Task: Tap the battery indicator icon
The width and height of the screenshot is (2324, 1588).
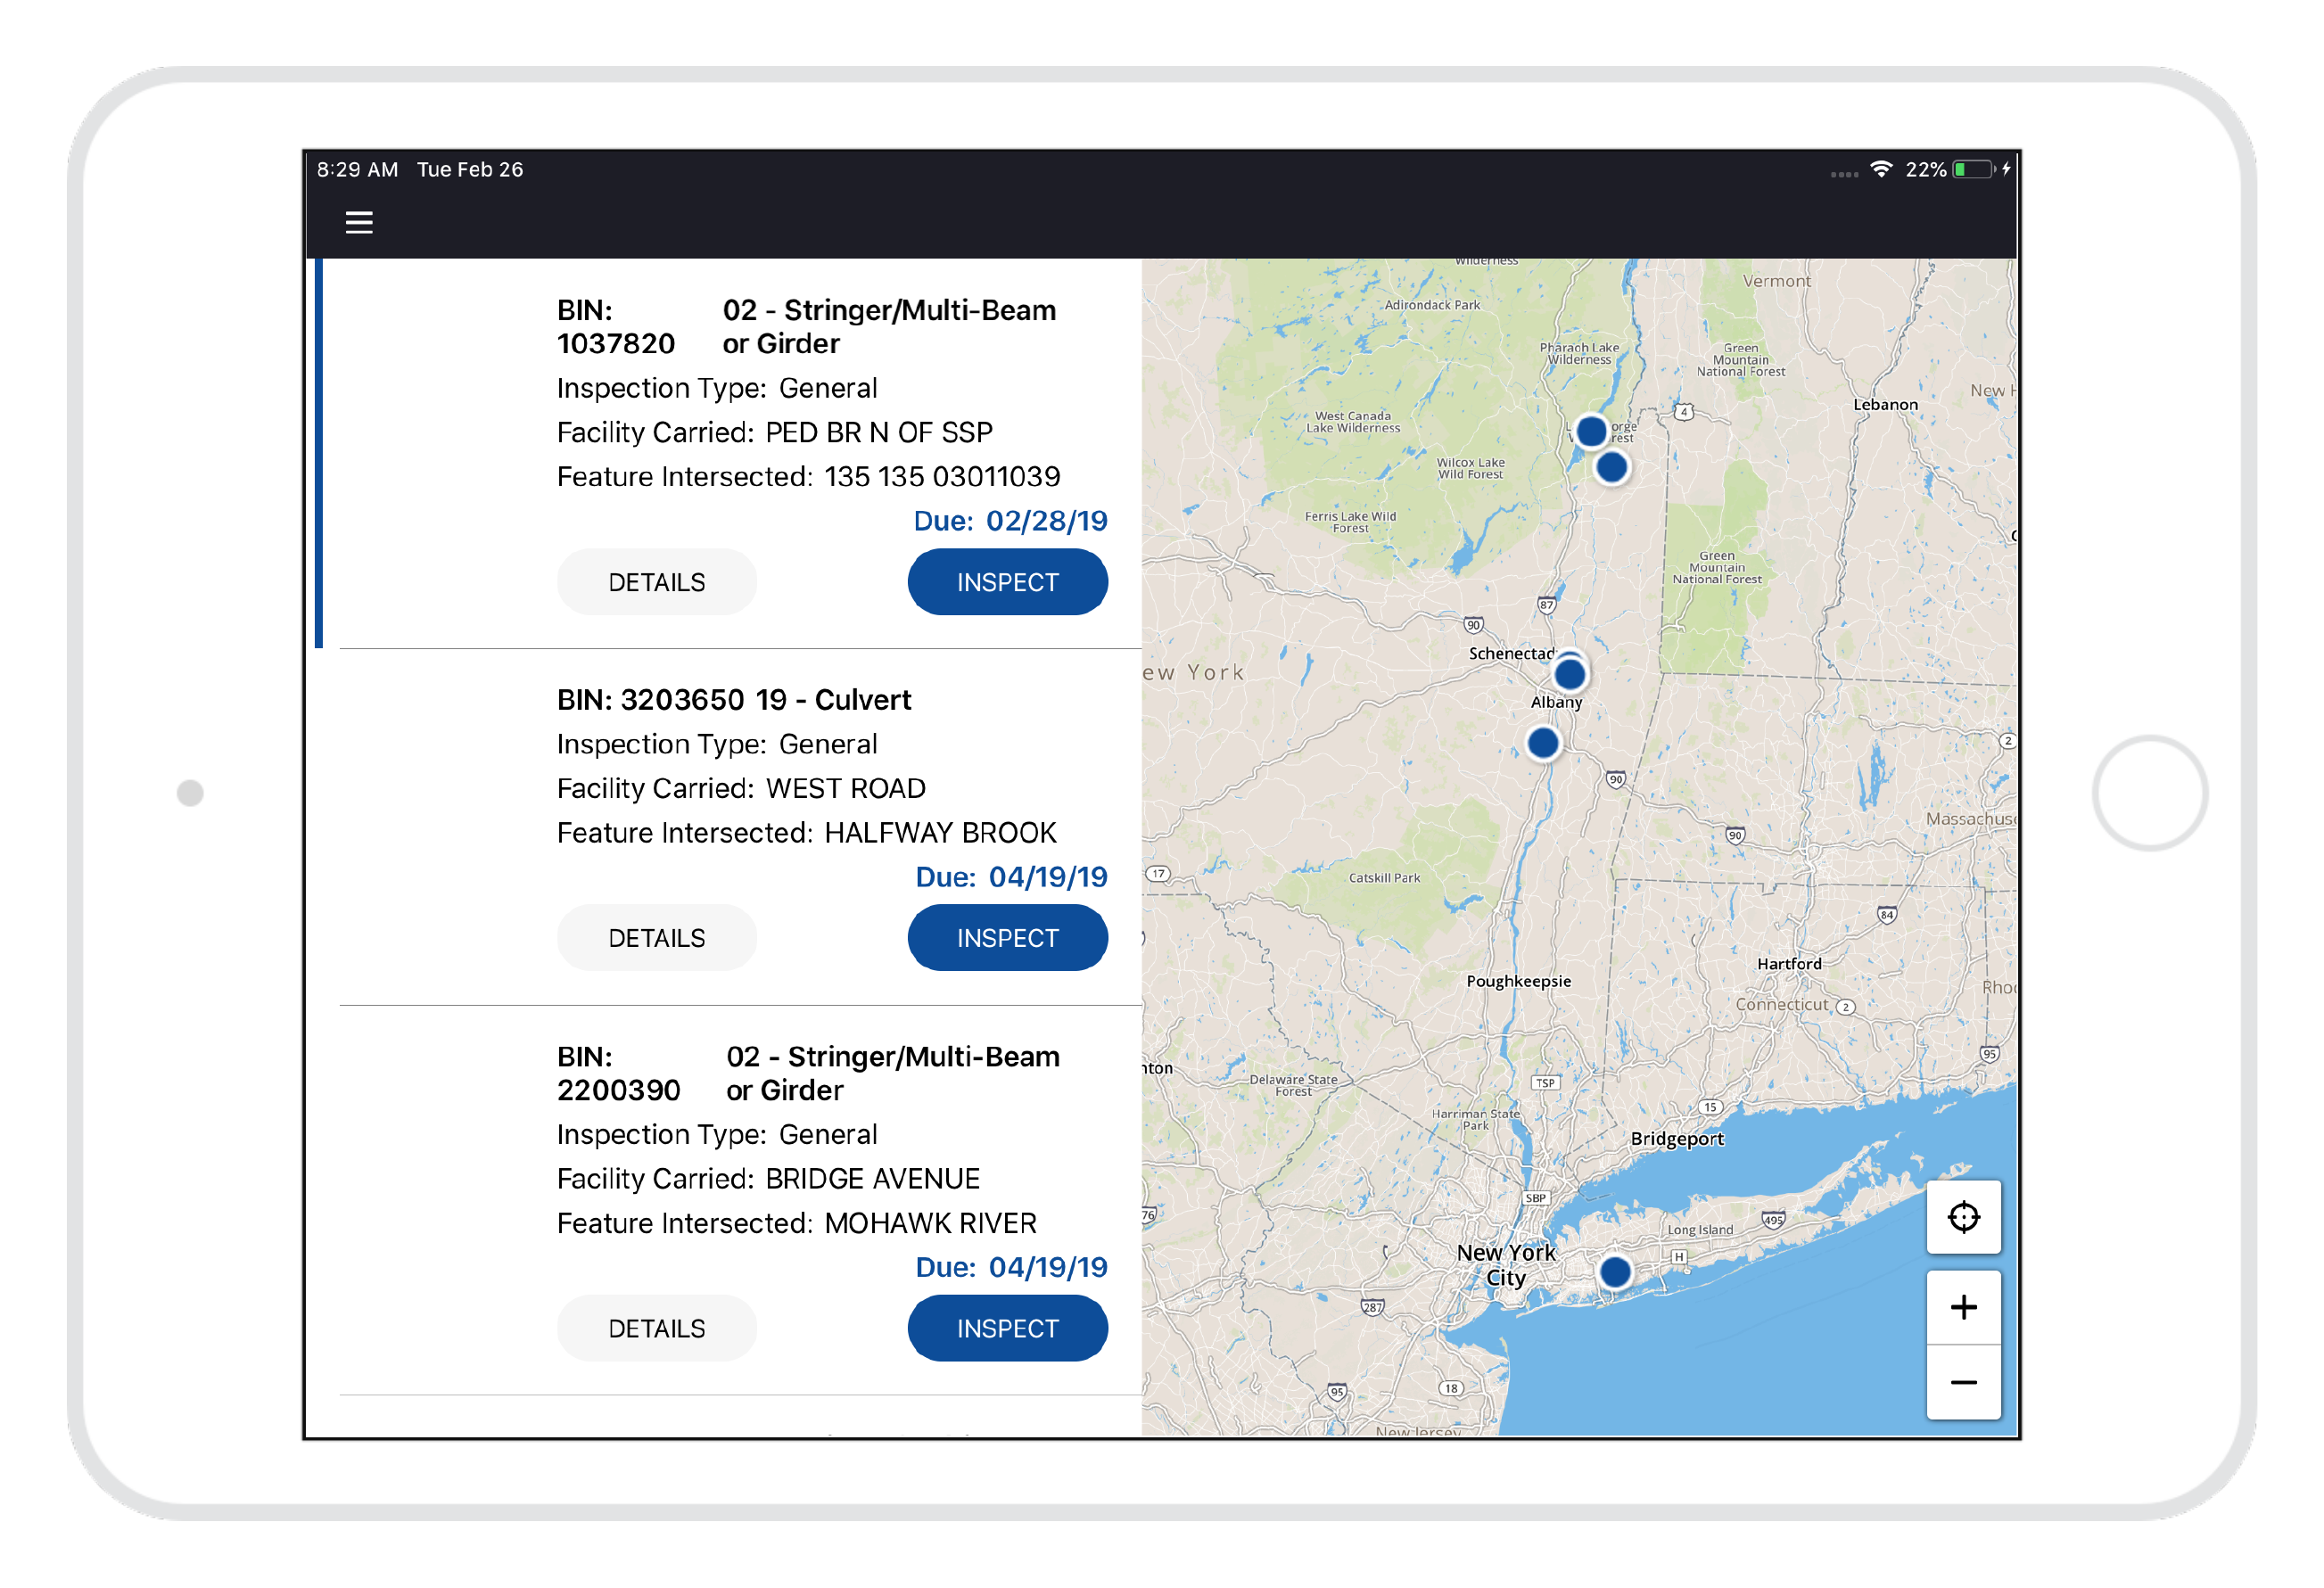Action: click(x=1973, y=169)
